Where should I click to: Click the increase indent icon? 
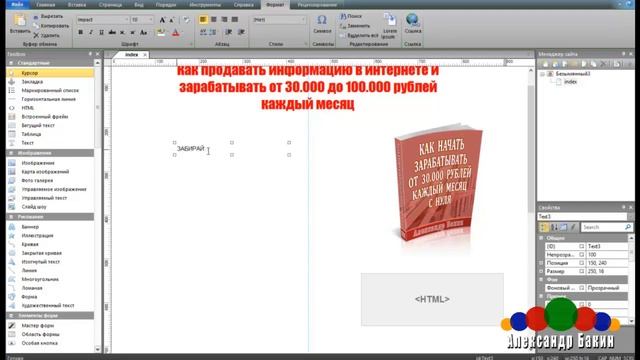pos(241,32)
